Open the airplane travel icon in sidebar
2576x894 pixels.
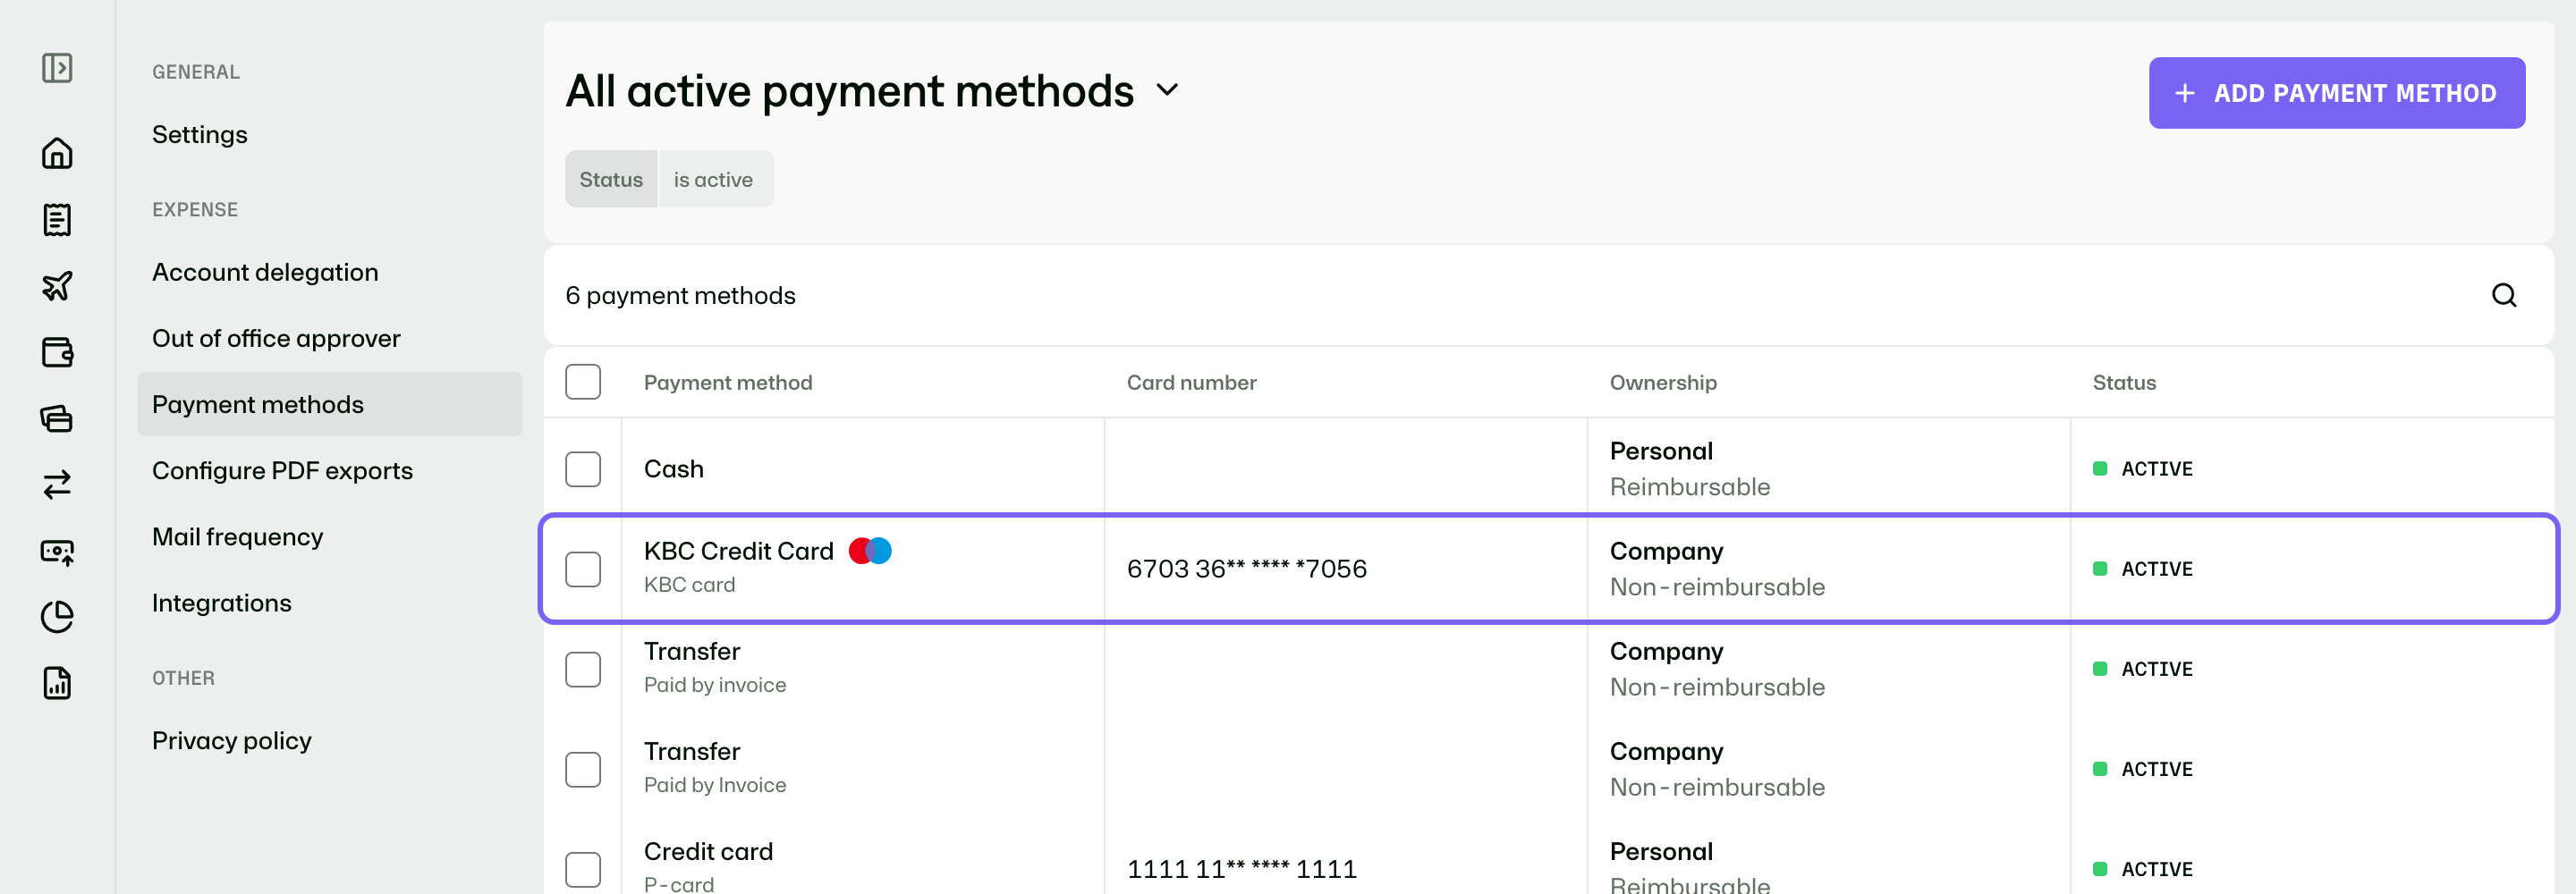coord(57,286)
